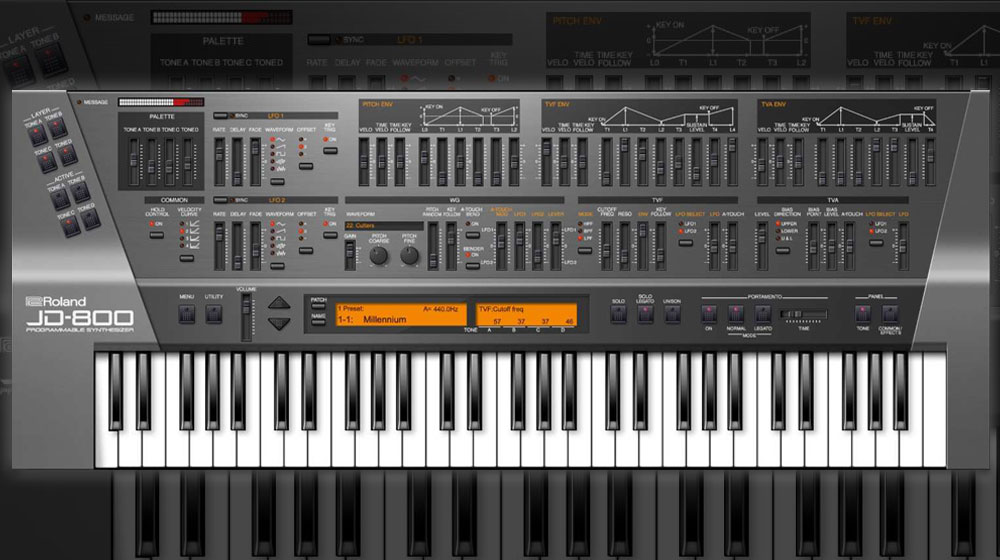Click the TVF:Cutoff freq display

tap(526, 316)
